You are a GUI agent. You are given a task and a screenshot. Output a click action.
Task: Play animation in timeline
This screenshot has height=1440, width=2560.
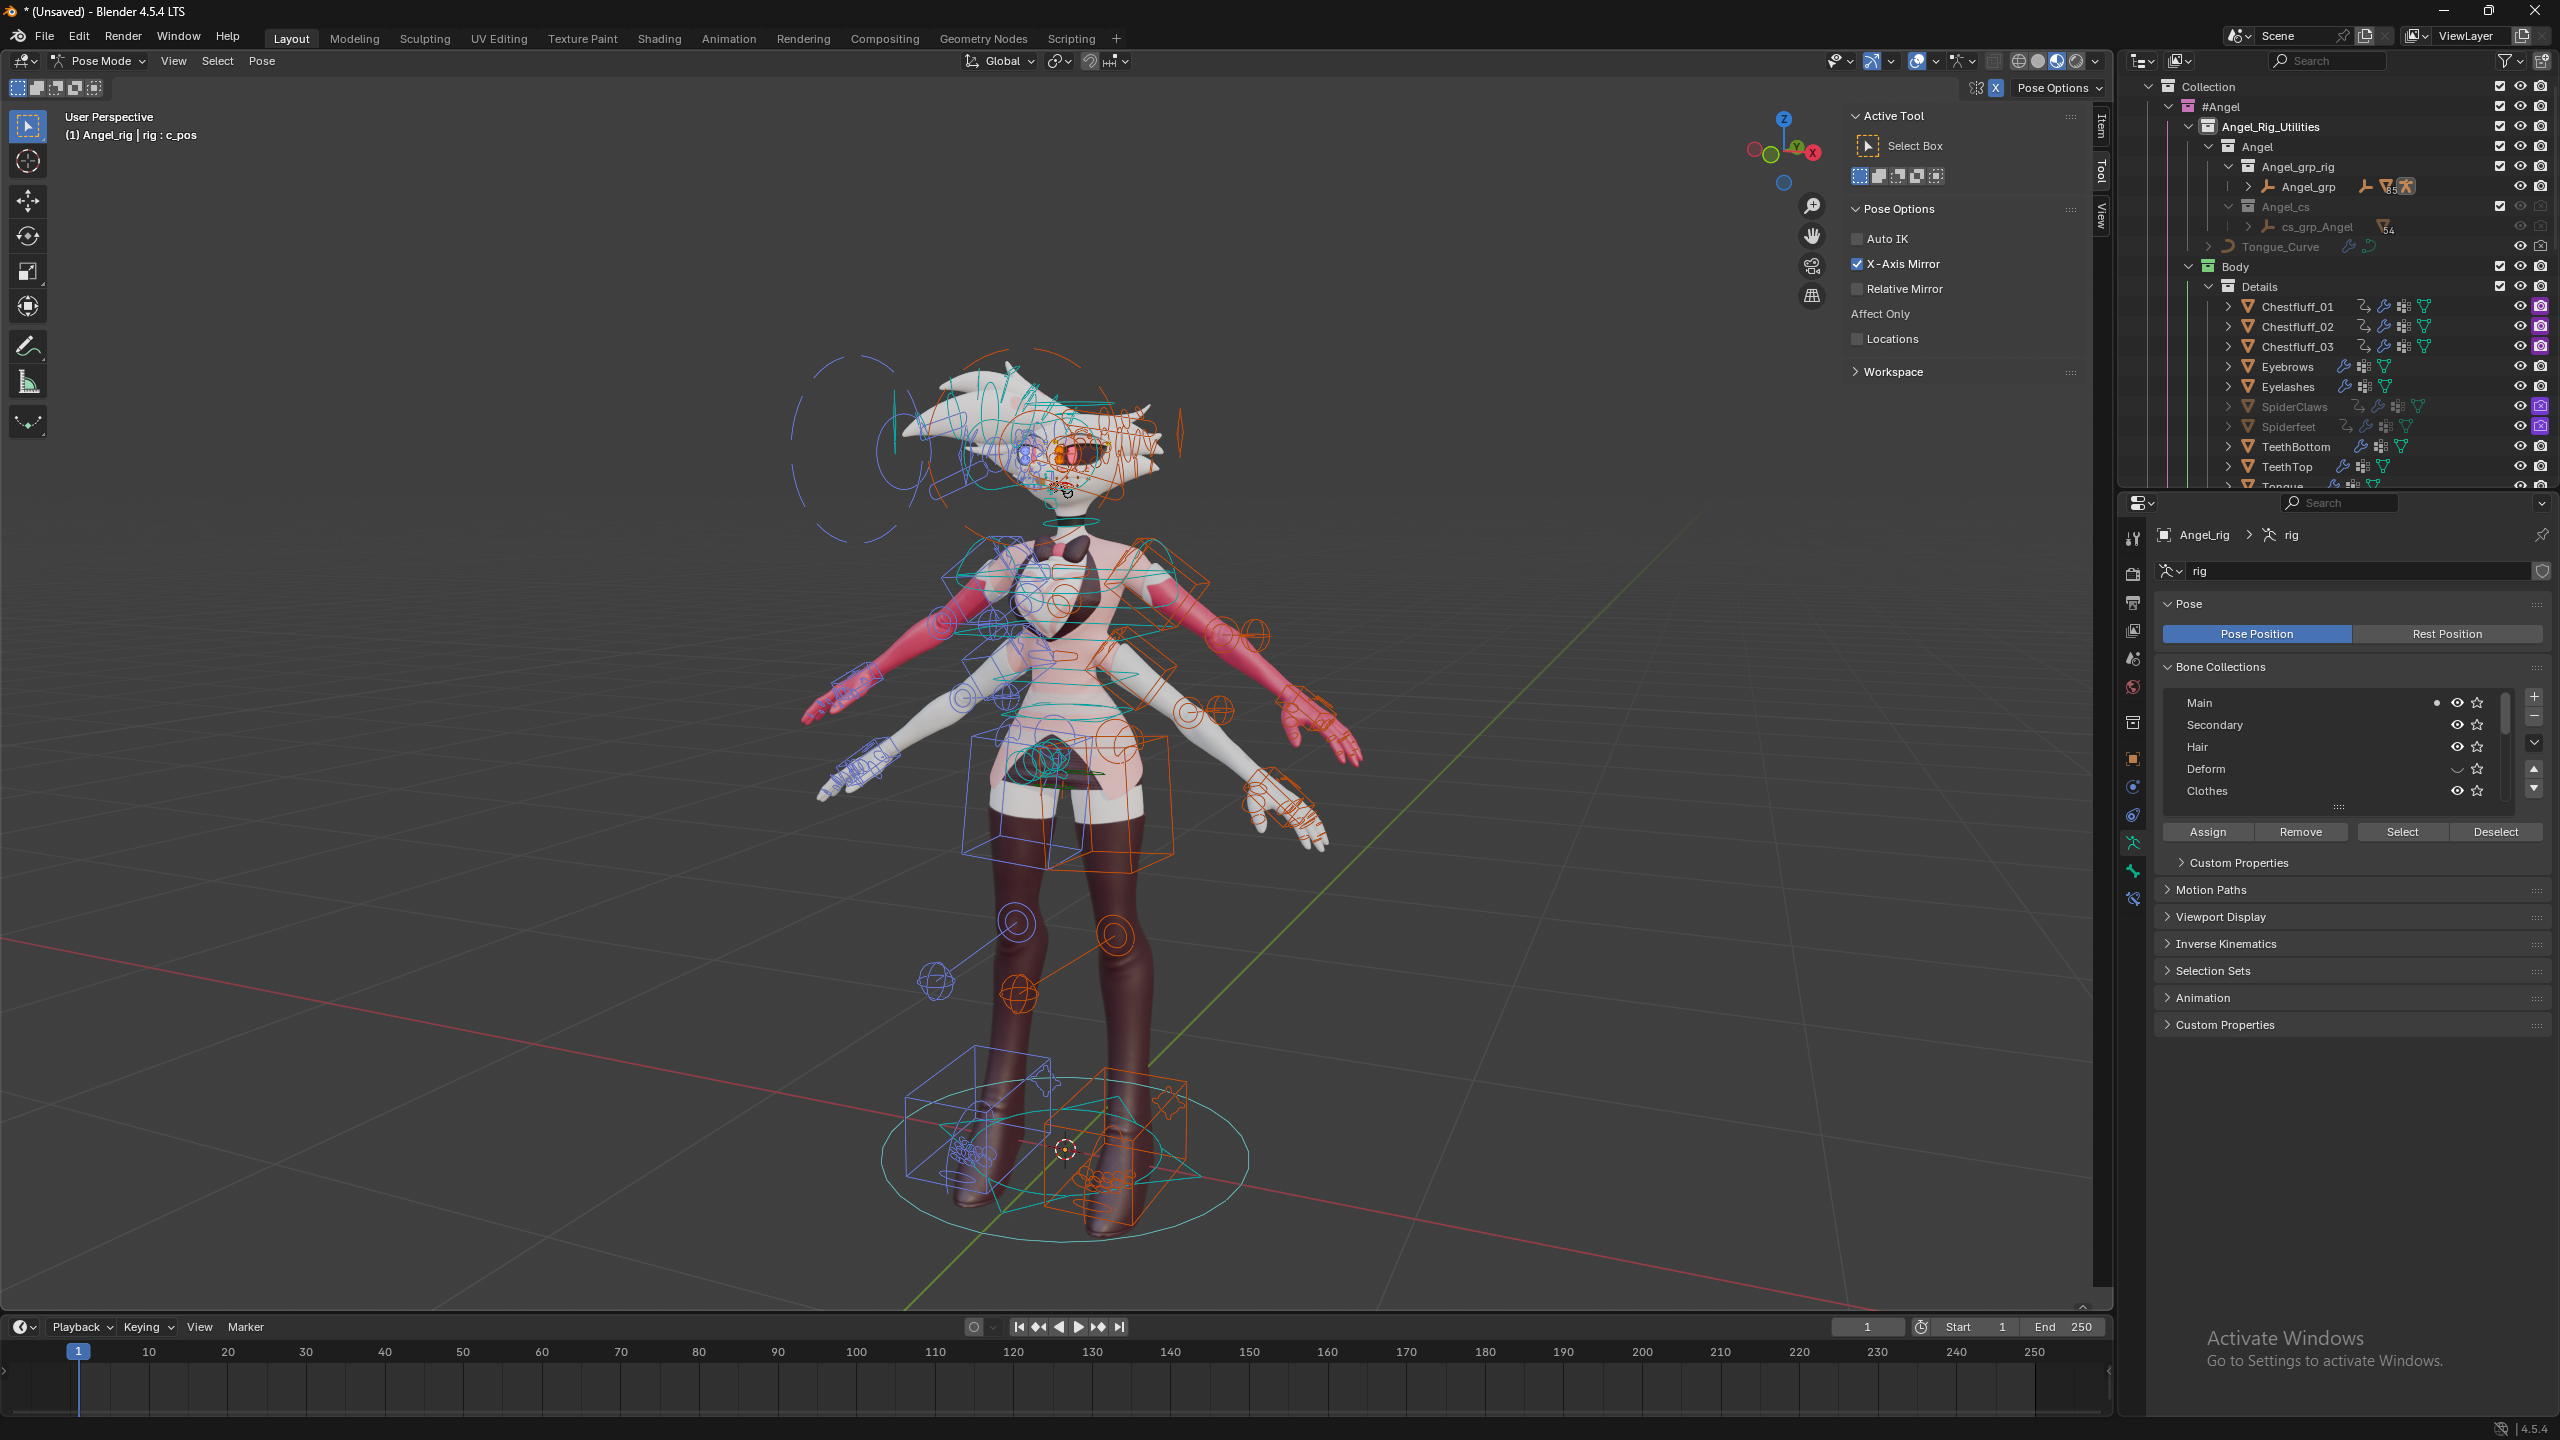[x=1078, y=1327]
